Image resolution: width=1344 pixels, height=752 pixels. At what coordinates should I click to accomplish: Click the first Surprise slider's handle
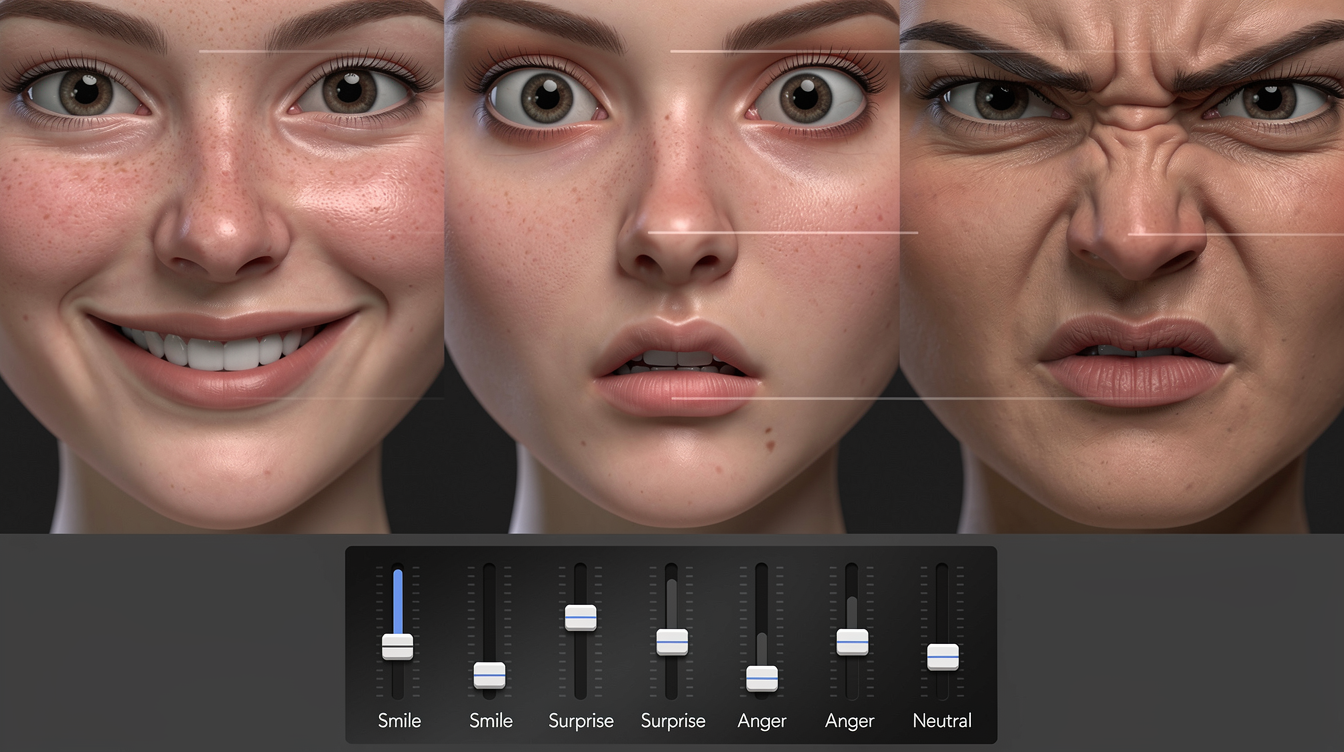tap(580, 618)
